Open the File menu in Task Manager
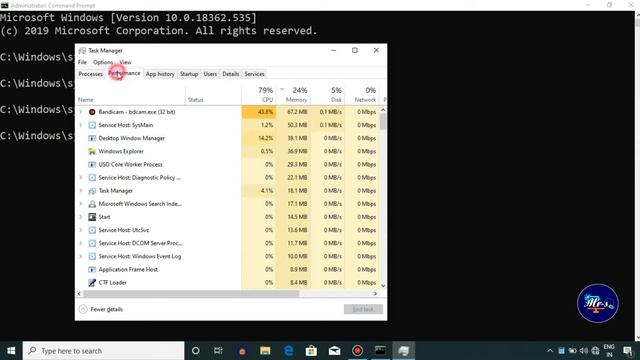This screenshot has height=360, width=640. tap(82, 62)
